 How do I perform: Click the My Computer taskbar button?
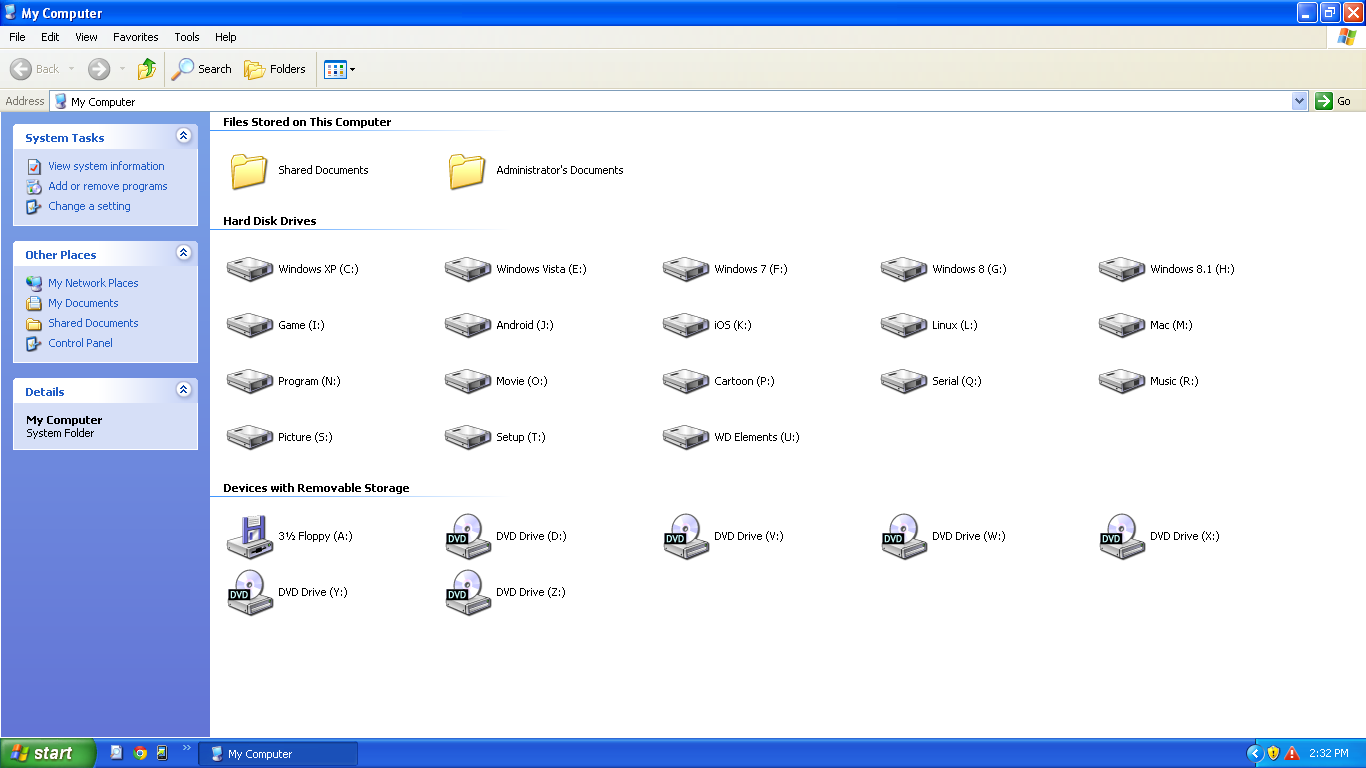click(x=278, y=754)
